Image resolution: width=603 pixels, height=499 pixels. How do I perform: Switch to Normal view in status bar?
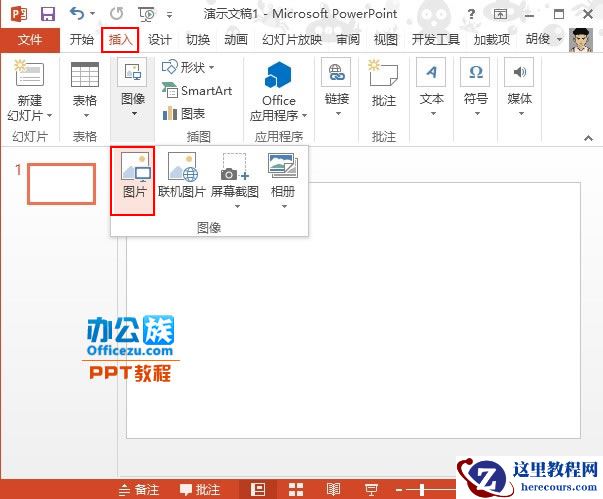click(x=258, y=489)
